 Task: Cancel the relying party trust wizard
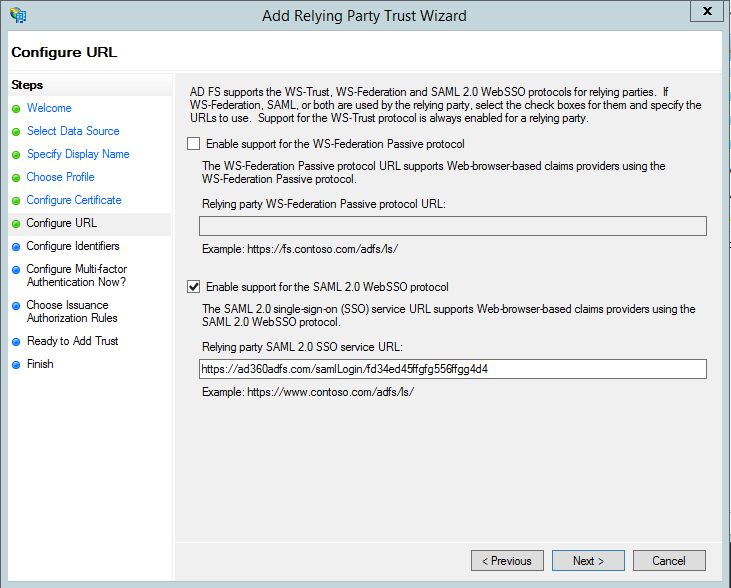[x=669, y=561]
